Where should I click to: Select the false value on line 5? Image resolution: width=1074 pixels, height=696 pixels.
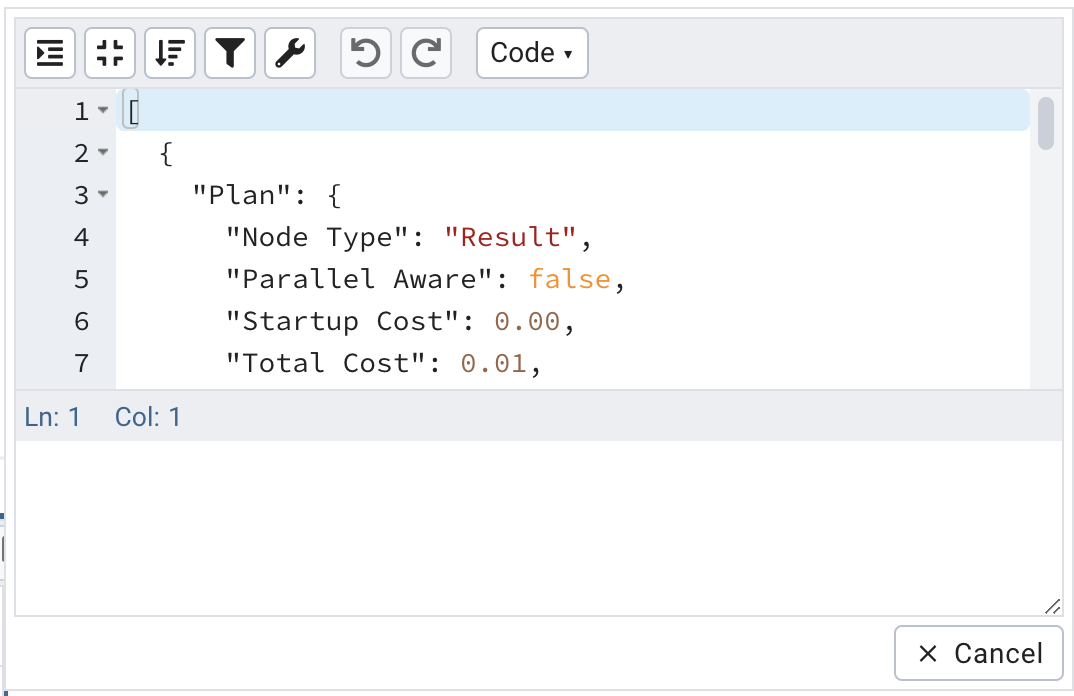point(570,279)
